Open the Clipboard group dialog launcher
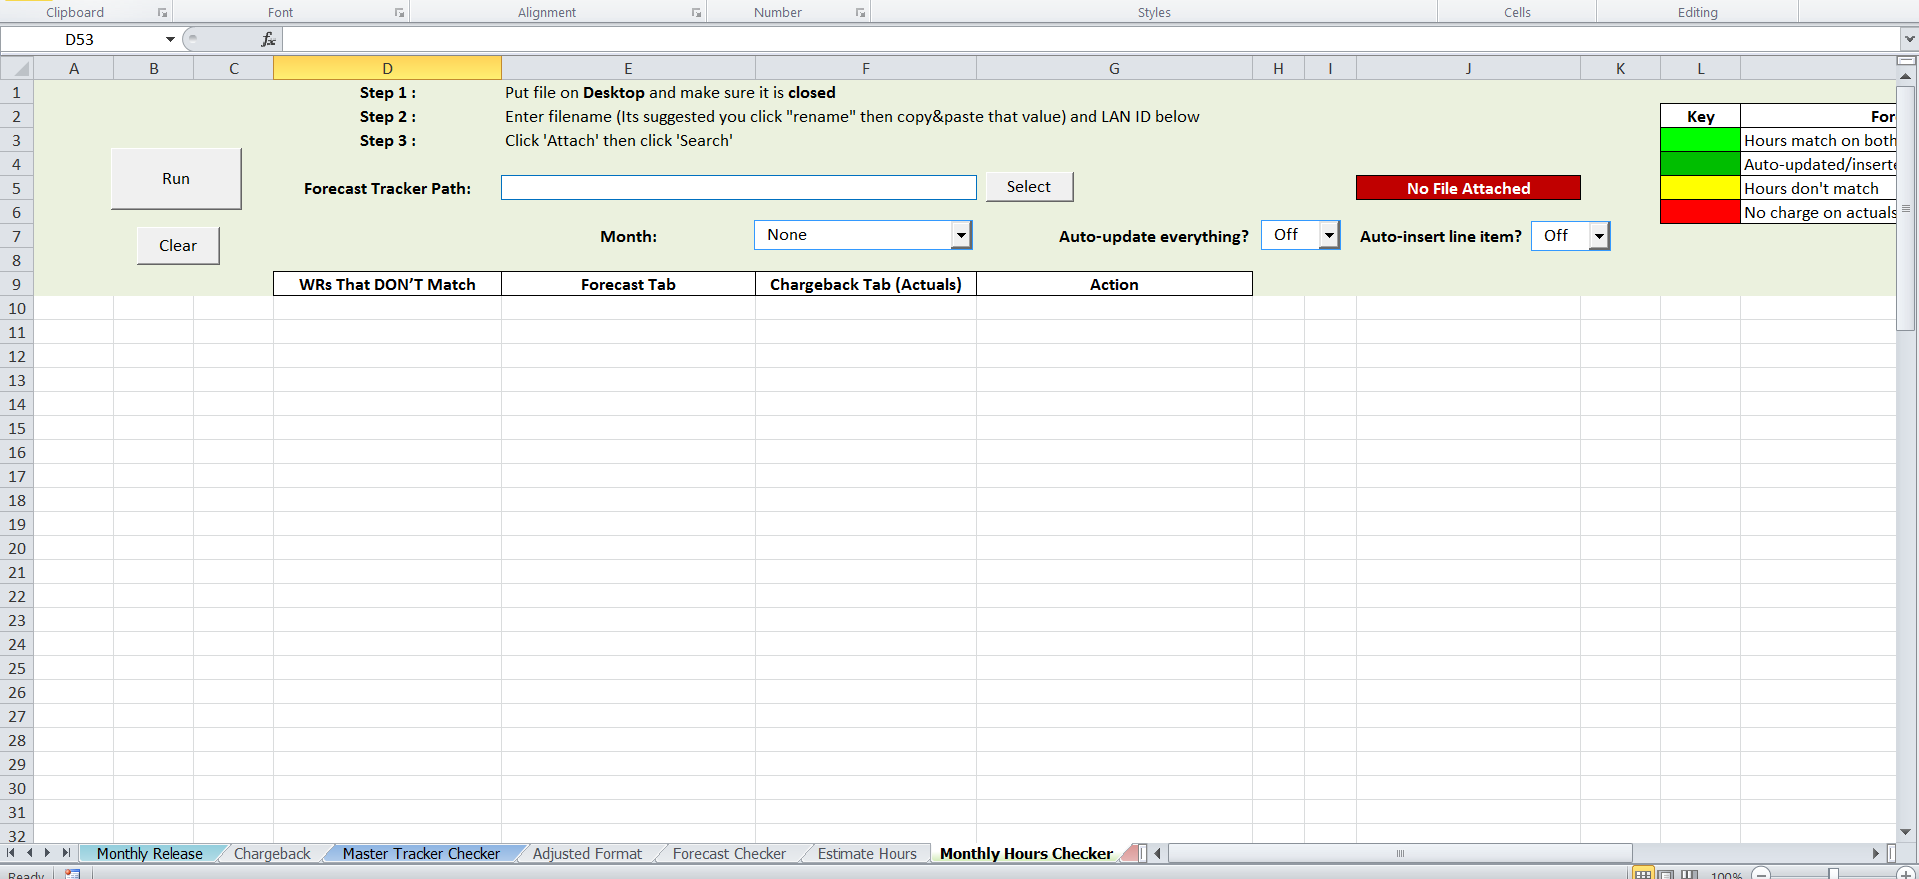 click(x=162, y=13)
